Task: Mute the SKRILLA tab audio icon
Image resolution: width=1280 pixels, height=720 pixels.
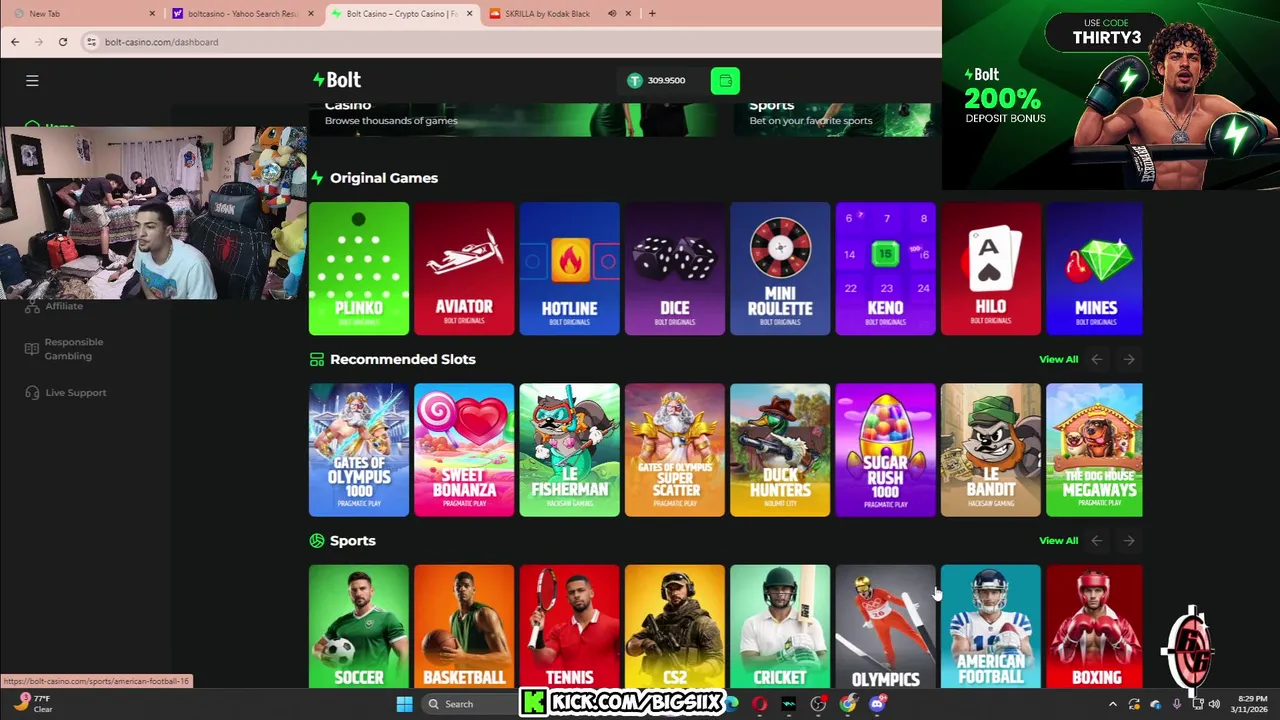Action: (612, 14)
